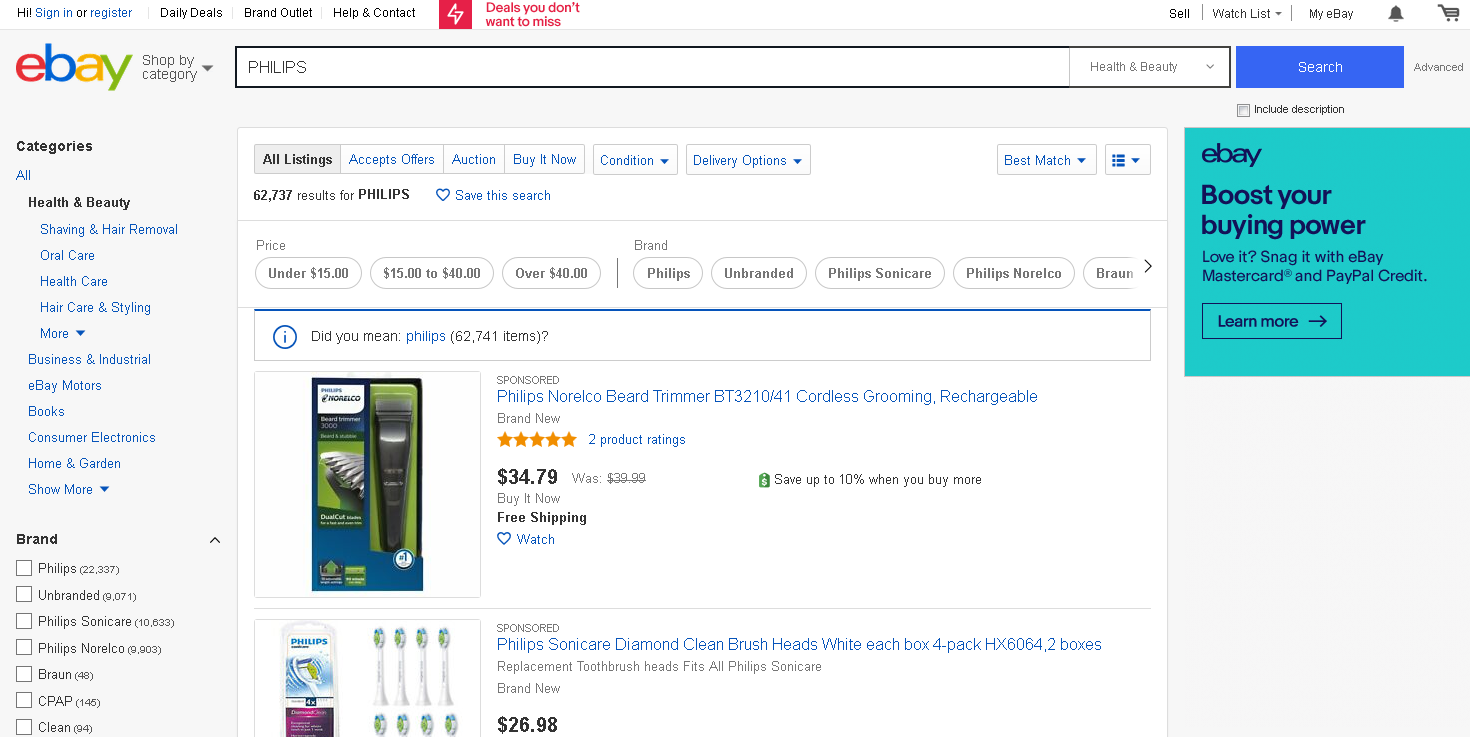Enable the Include description checkbox
This screenshot has height=737, width=1470.
click(x=1243, y=110)
